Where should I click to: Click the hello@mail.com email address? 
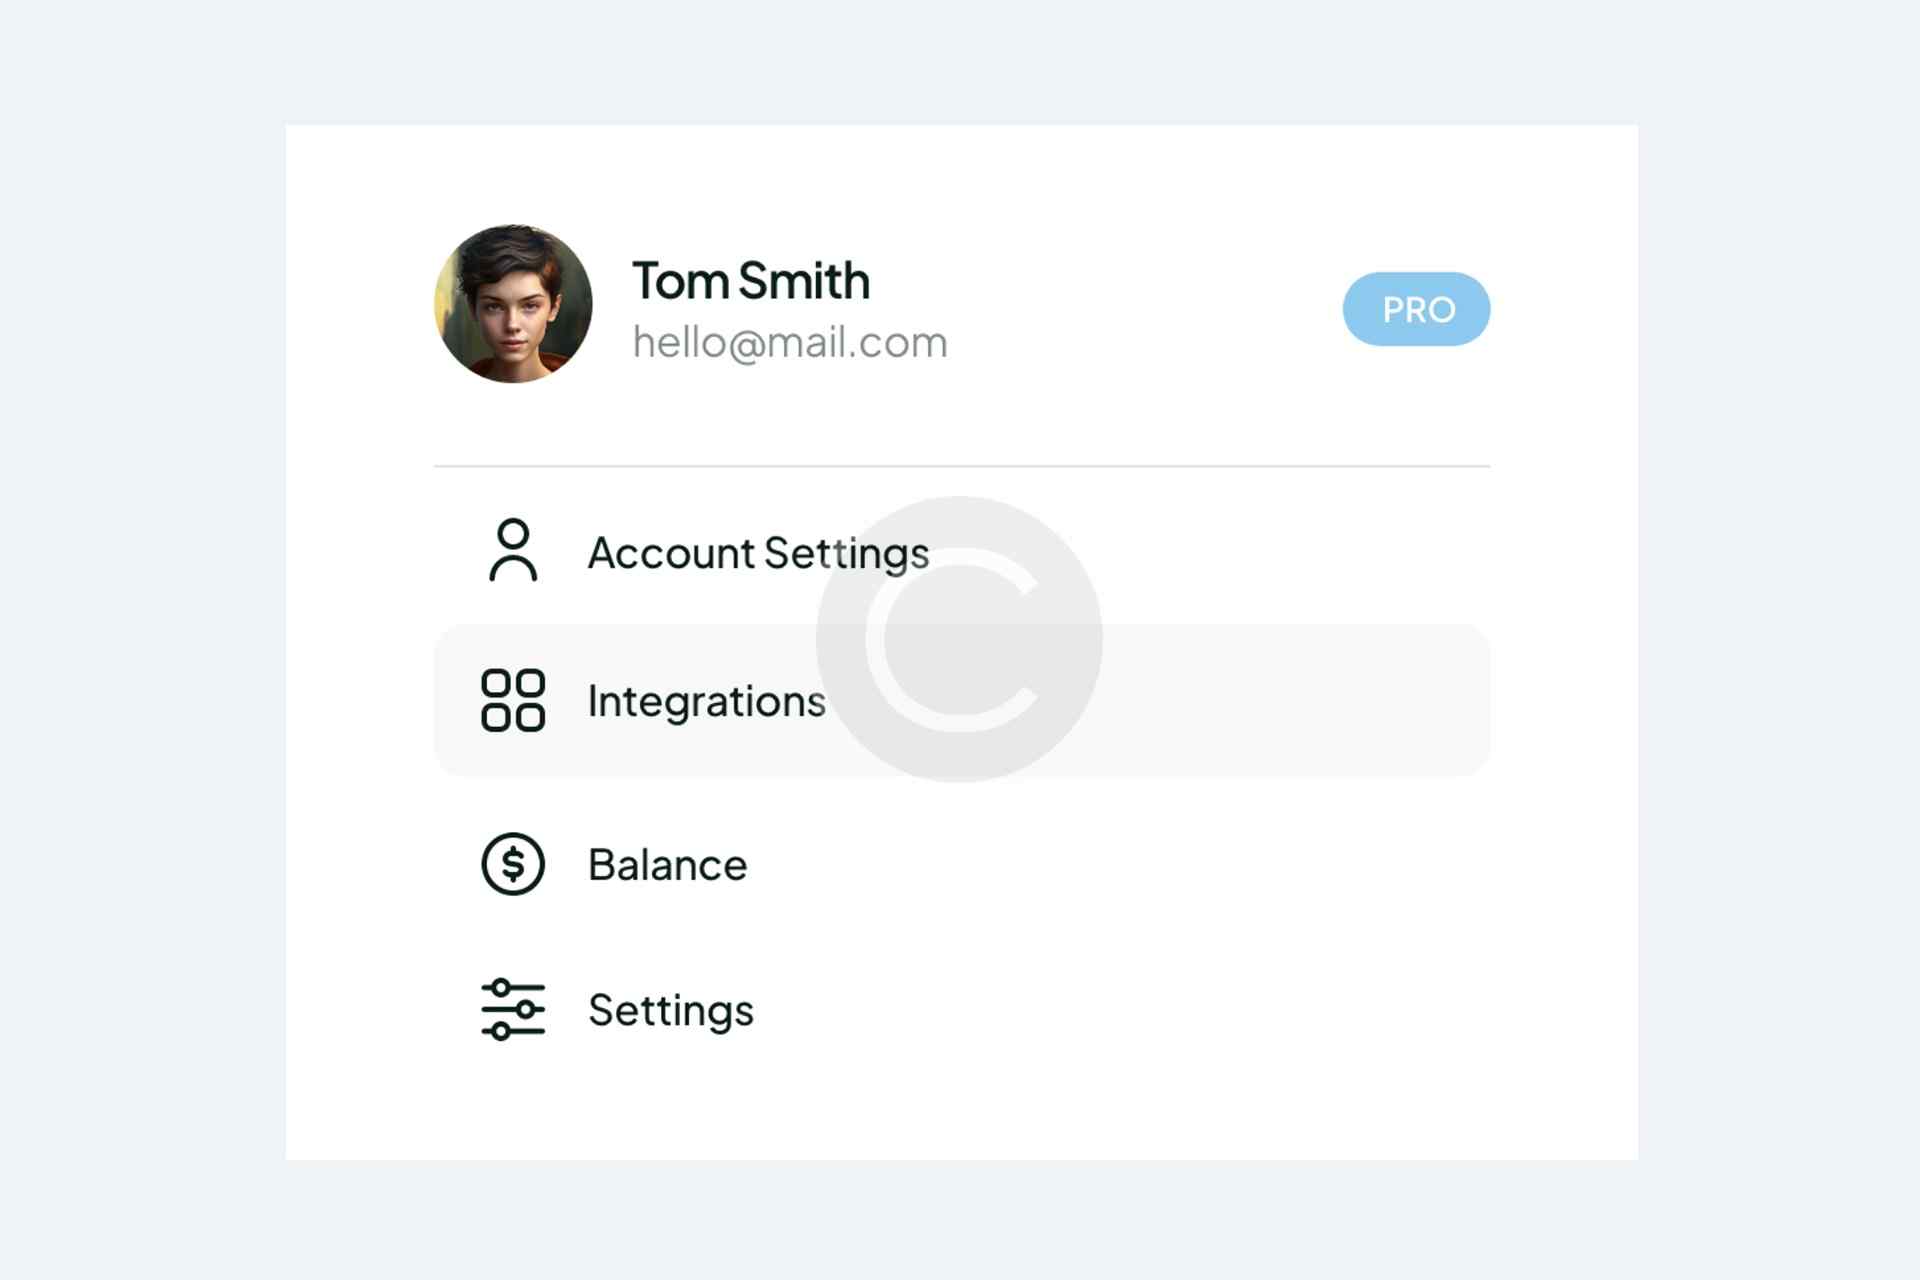pos(790,343)
